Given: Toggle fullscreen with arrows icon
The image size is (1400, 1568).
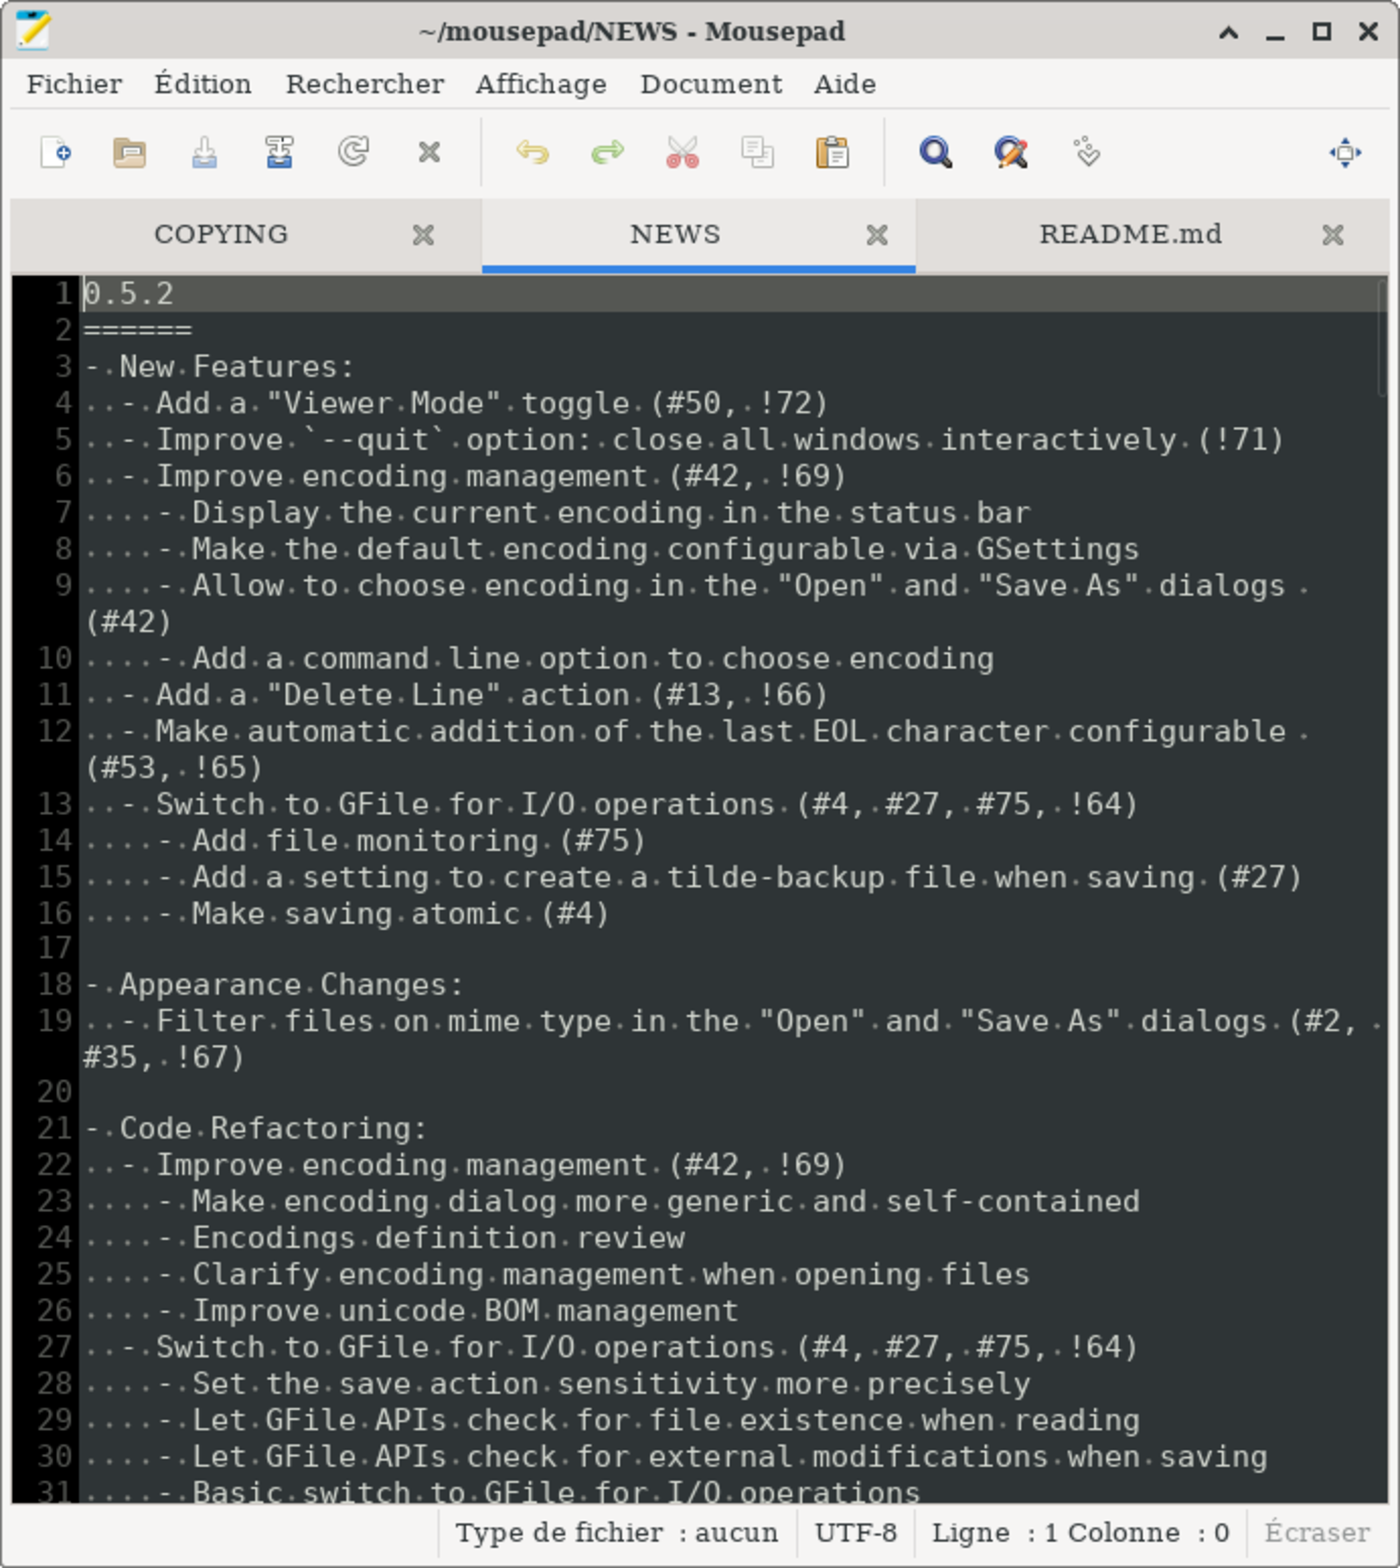Looking at the screenshot, I should (1345, 153).
